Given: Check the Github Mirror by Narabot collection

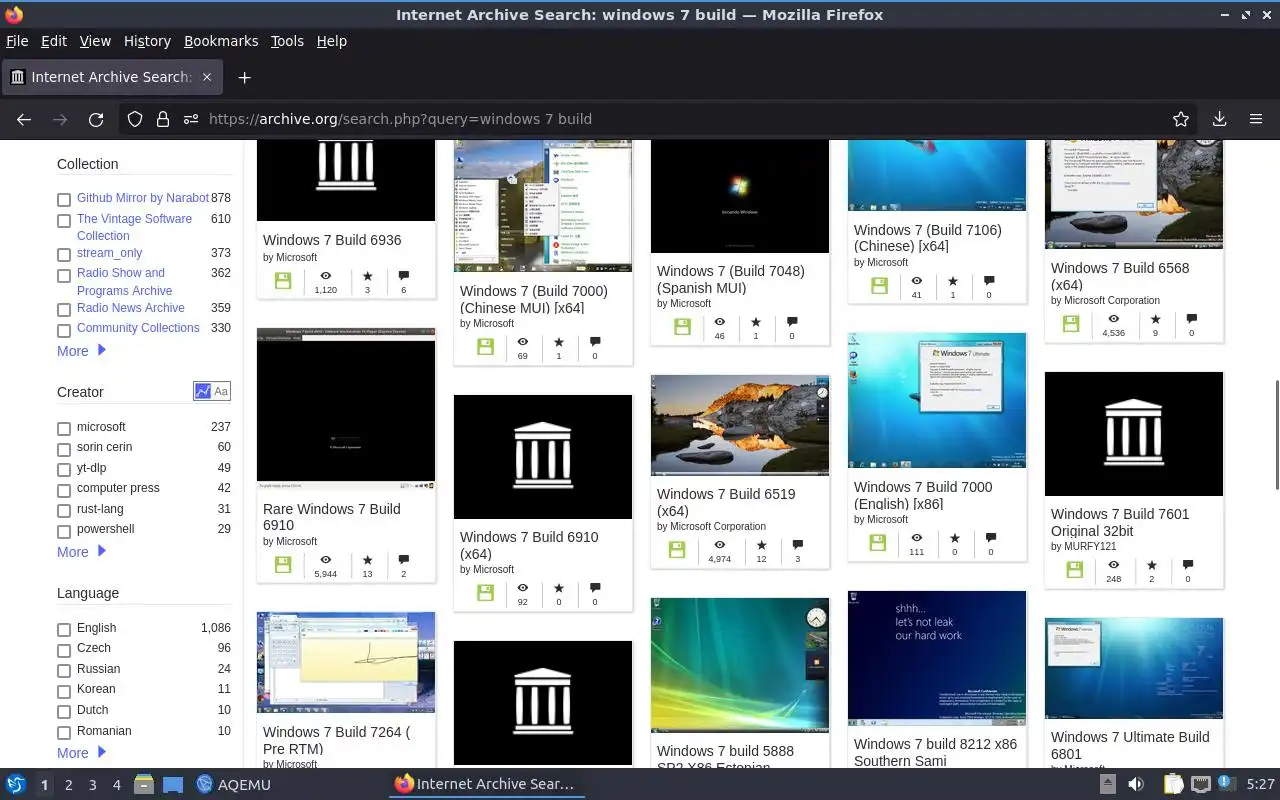Looking at the screenshot, I should [x=64, y=200].
